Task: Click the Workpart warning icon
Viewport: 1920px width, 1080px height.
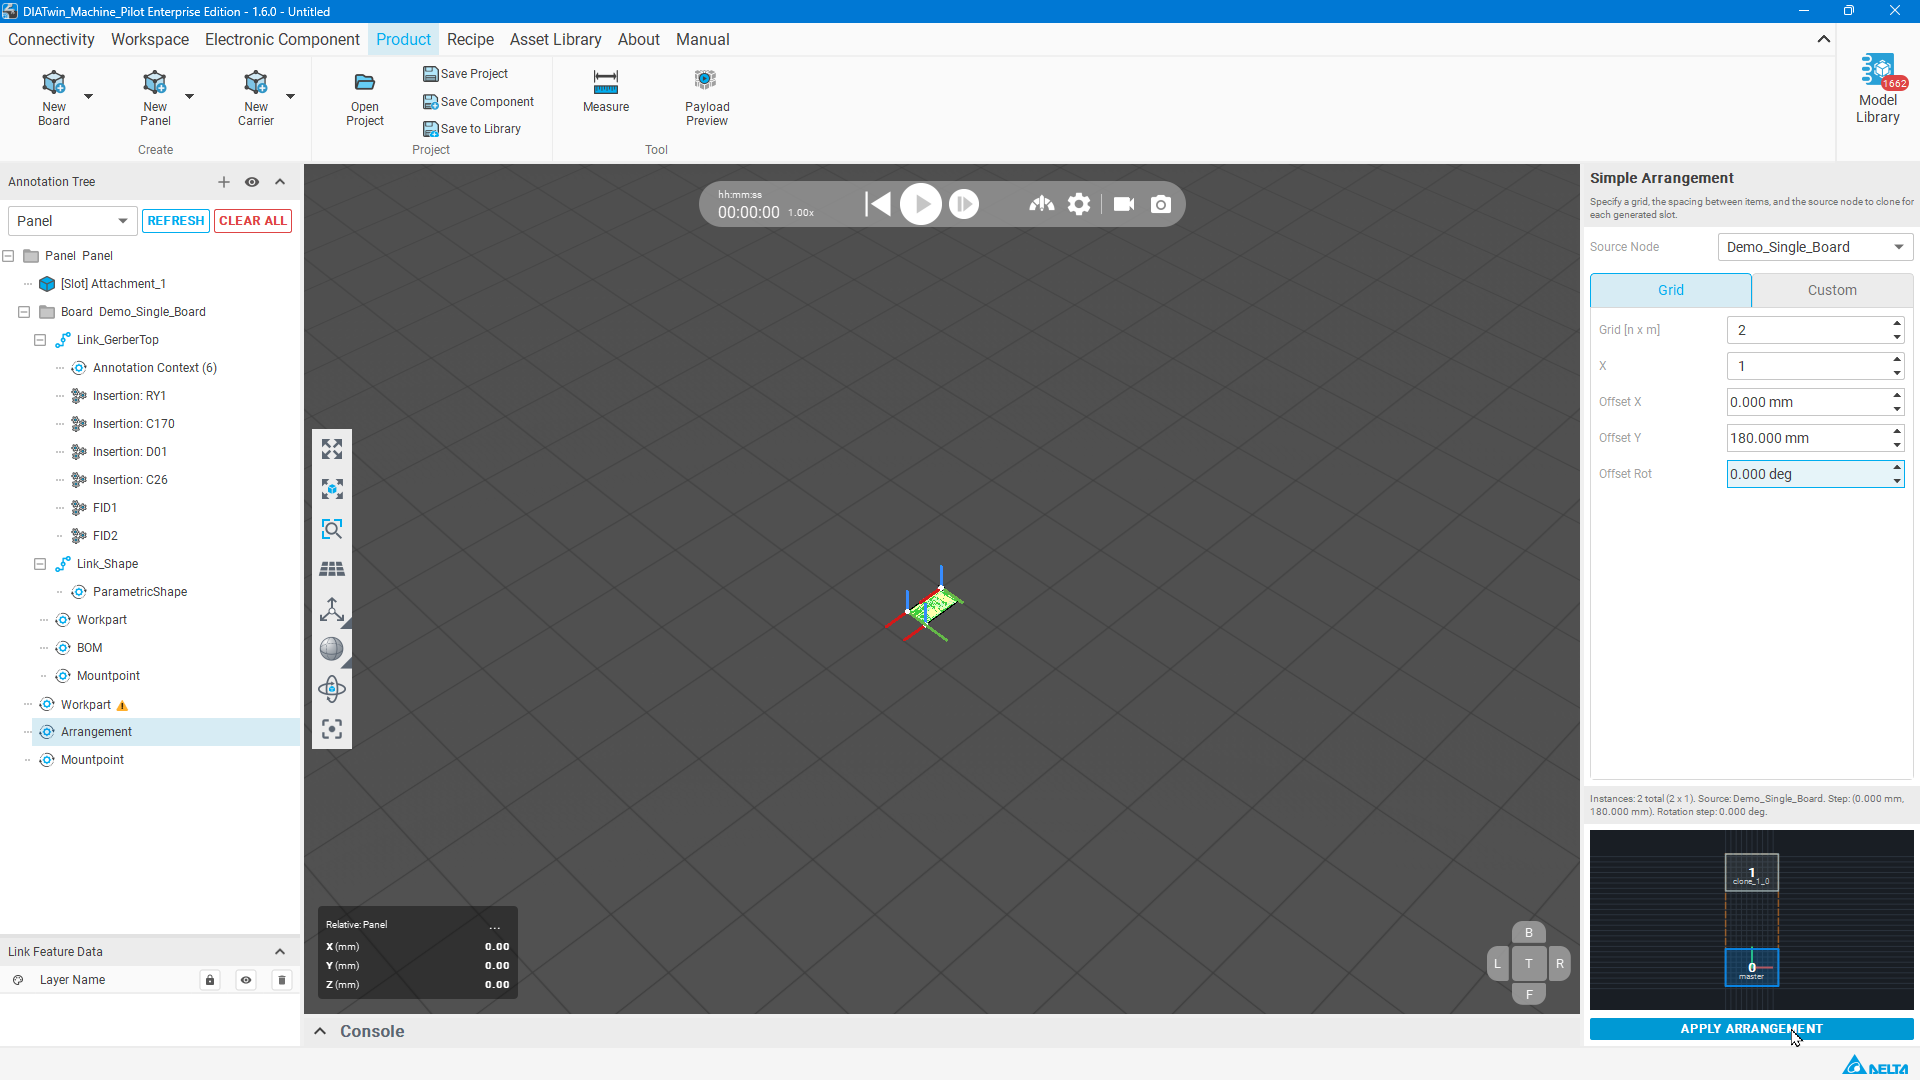Action: [123, 705]
